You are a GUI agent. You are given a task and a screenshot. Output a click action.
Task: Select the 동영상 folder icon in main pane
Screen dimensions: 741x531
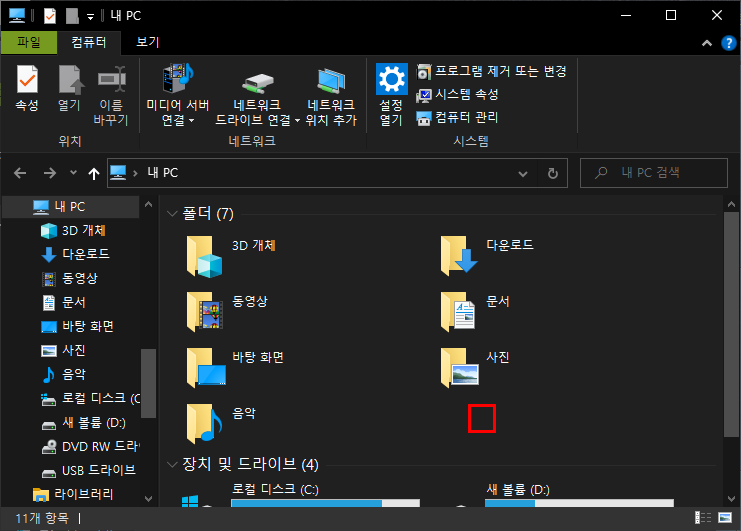pos(204,312)
